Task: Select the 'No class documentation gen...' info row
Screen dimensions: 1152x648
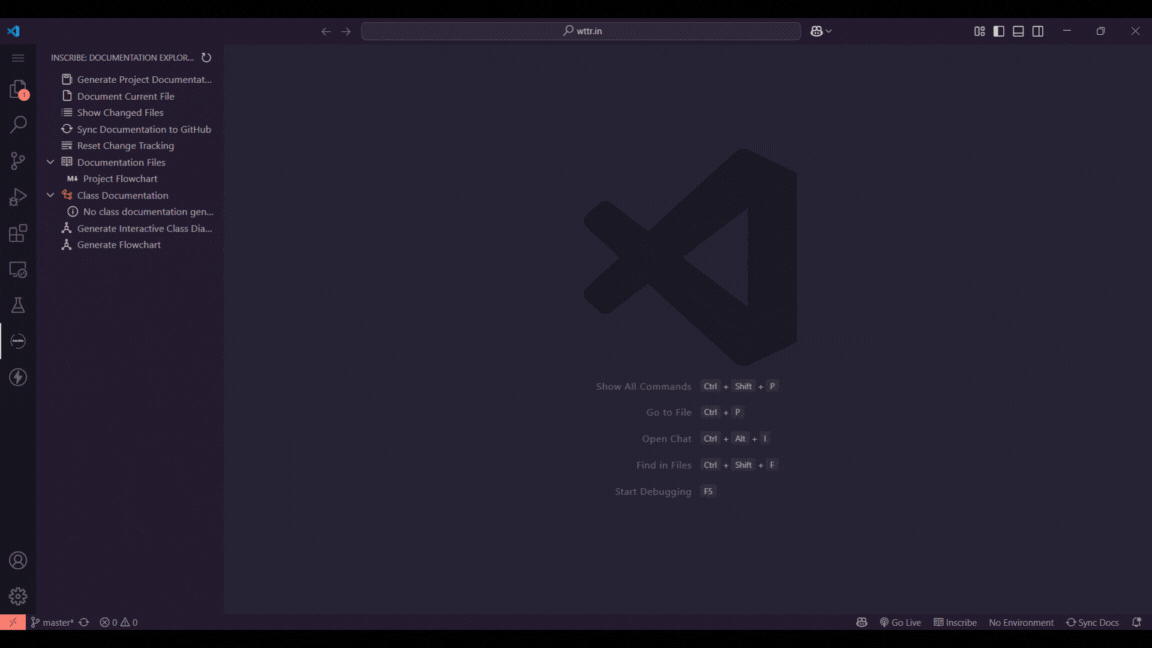Action: [130, 212]
